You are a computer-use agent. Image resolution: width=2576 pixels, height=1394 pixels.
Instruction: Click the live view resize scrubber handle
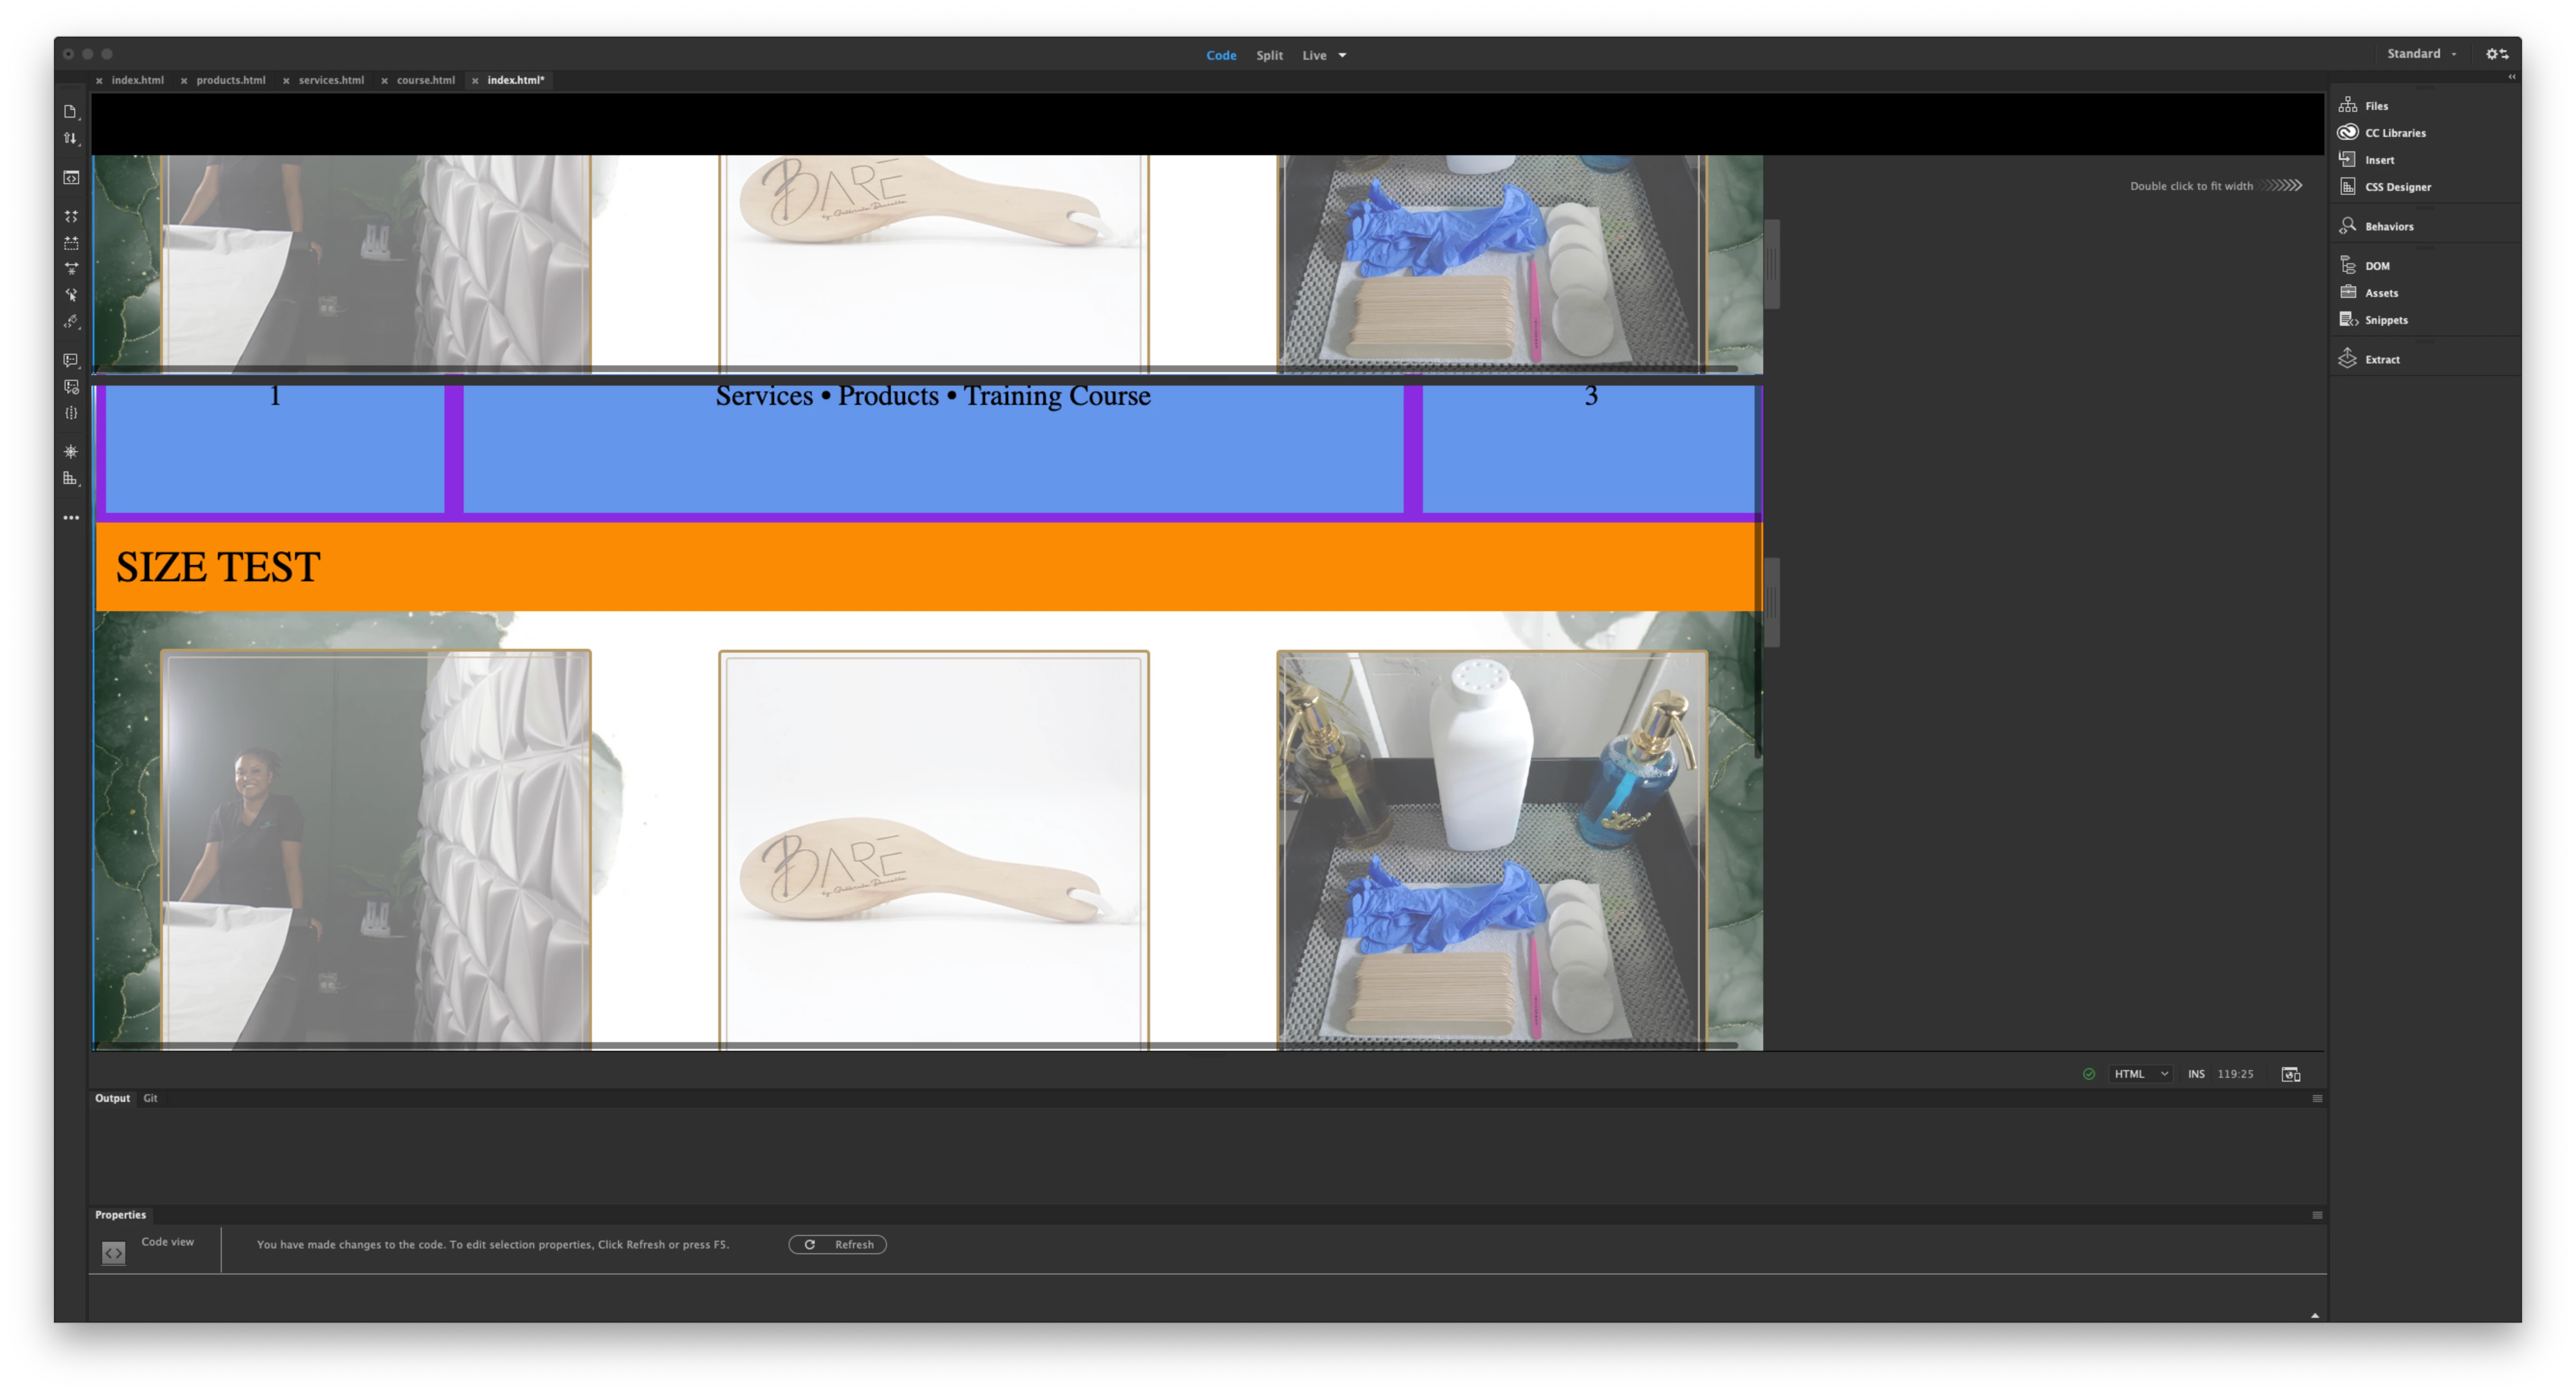click(x=1771, y=602)
